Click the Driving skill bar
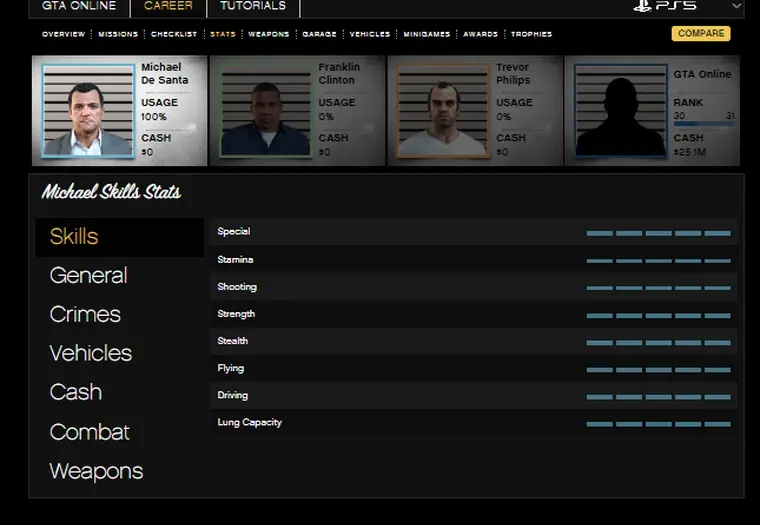Screen dimensions: 760x525 (x=658, y=397)
